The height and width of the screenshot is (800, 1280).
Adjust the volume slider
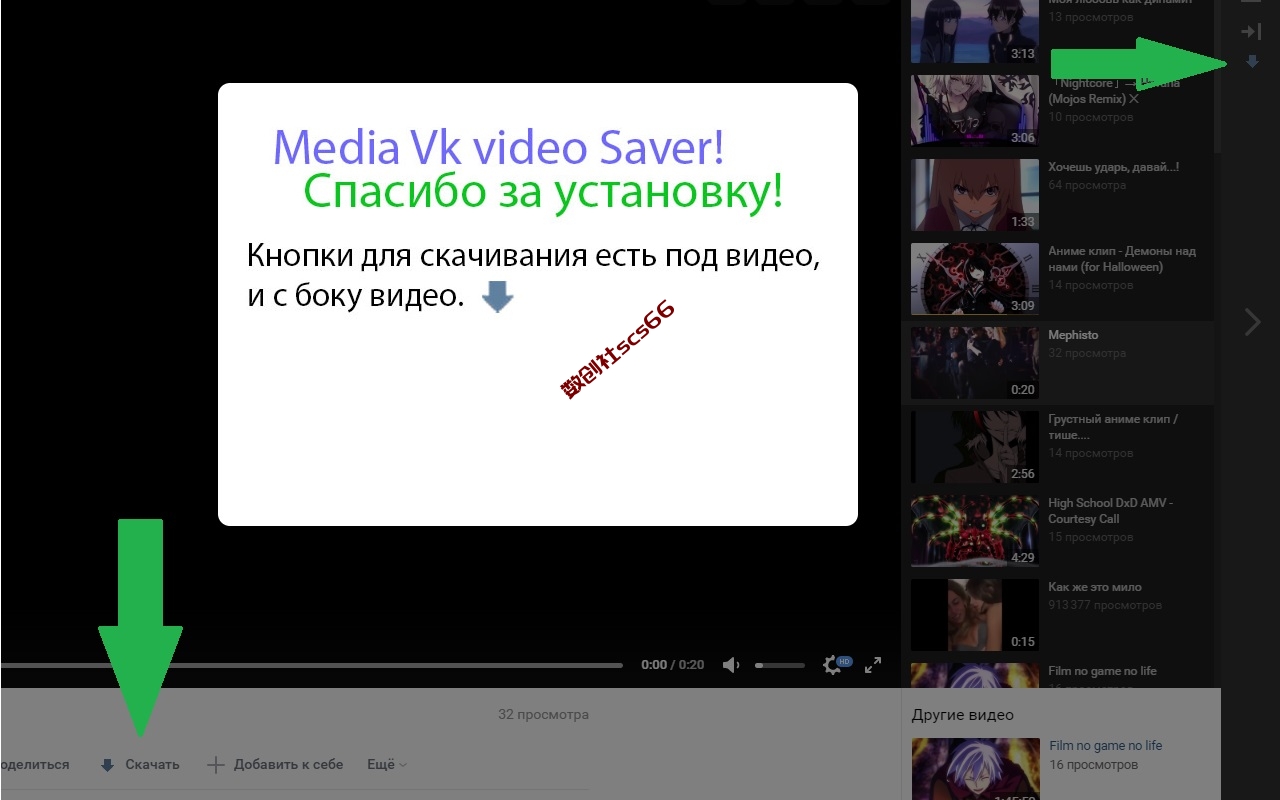pyautogui.click(x=780, y=665)
